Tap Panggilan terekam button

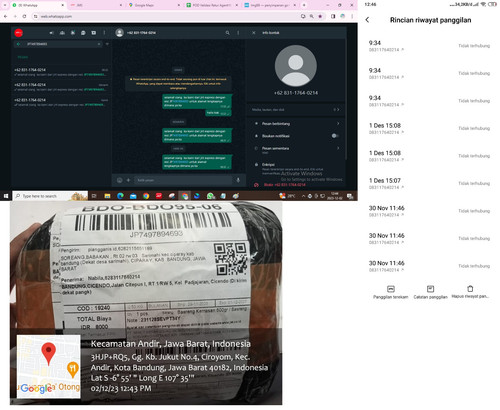pyautogui.click(x=391, y=292)
